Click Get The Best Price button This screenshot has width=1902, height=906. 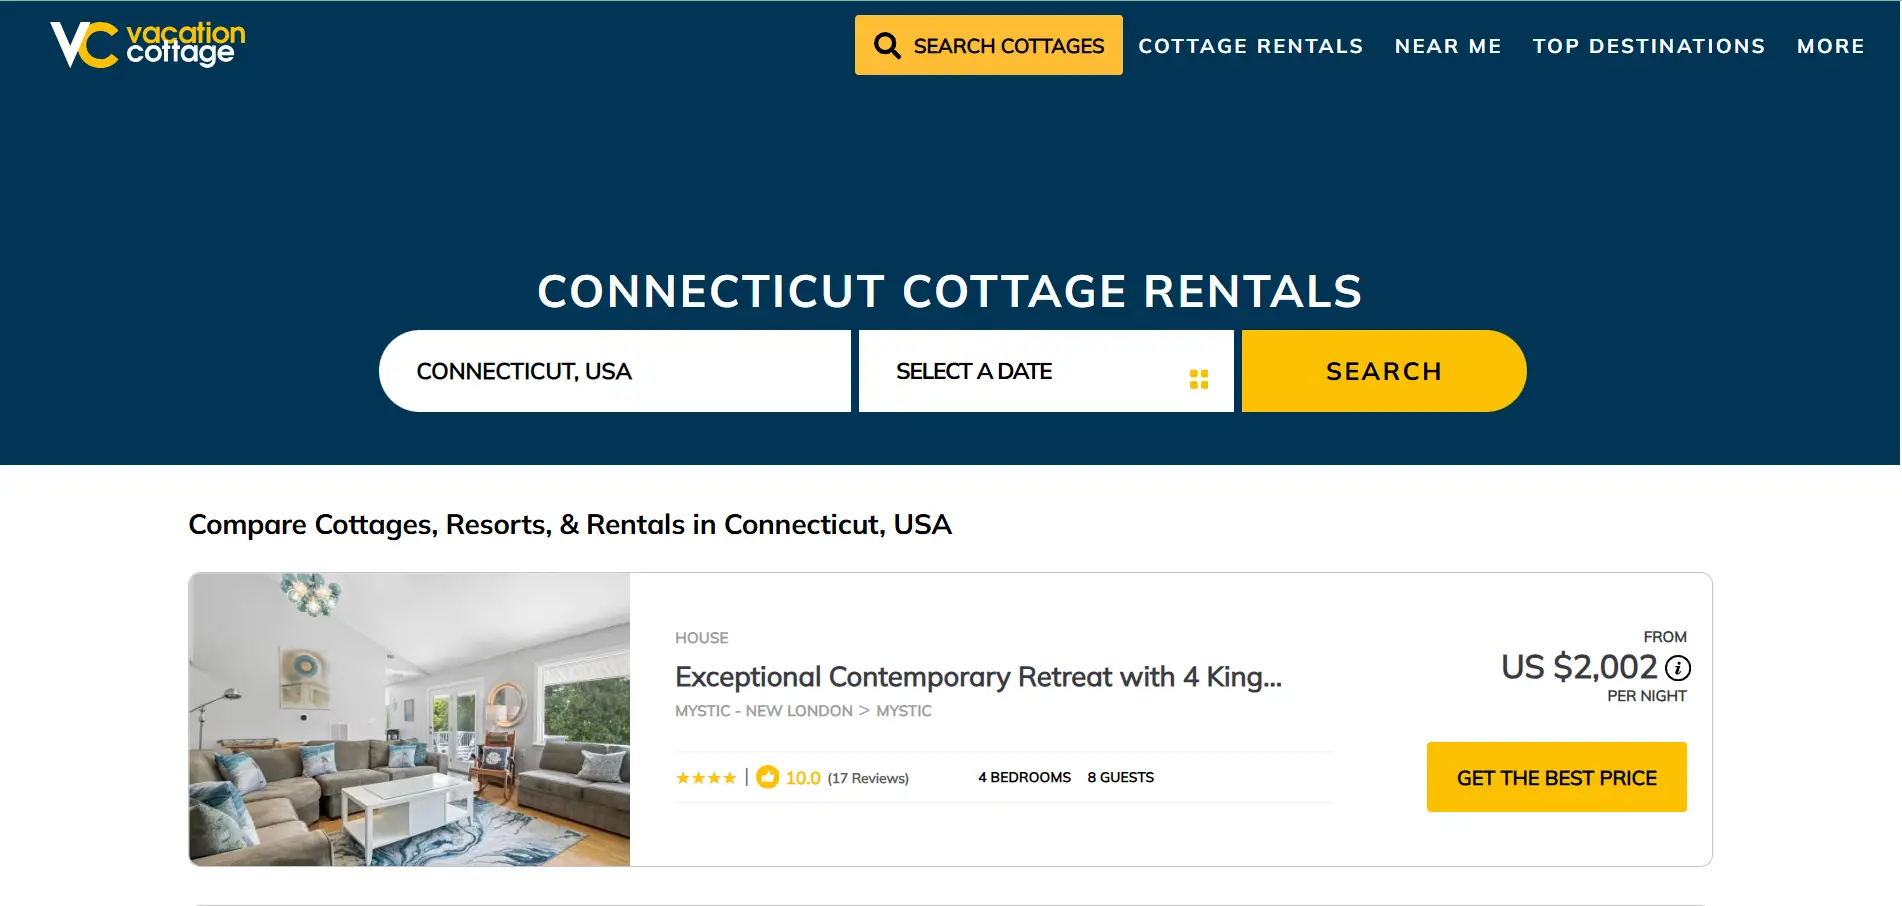click(x=1556, y=777)
